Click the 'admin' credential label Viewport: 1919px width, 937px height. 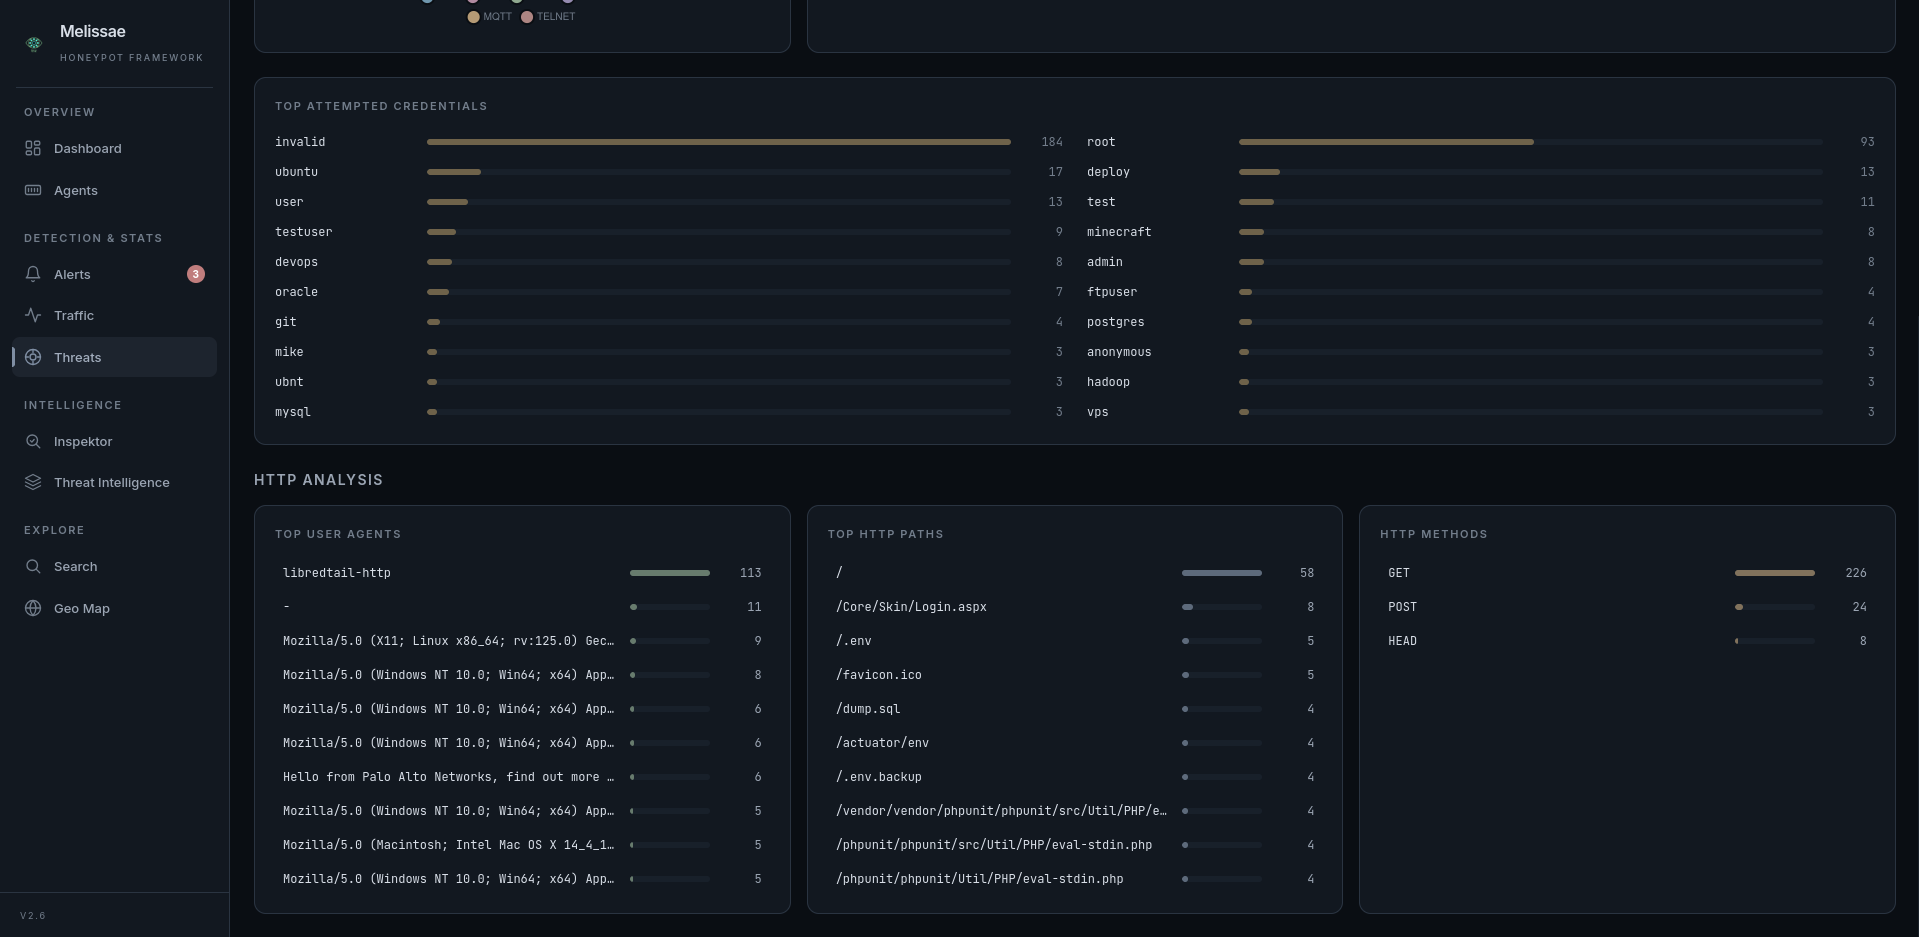point(1105,262)
